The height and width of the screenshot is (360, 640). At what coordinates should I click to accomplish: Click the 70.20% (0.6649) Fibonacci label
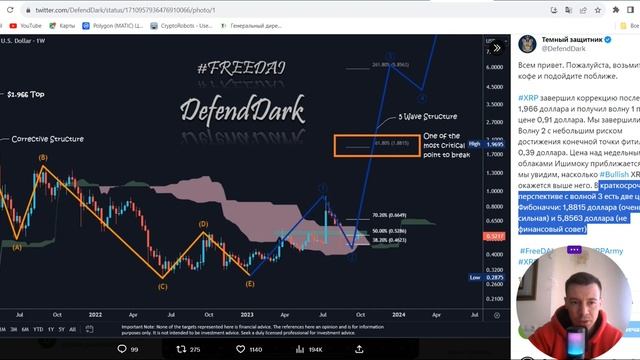click(389, 216)
